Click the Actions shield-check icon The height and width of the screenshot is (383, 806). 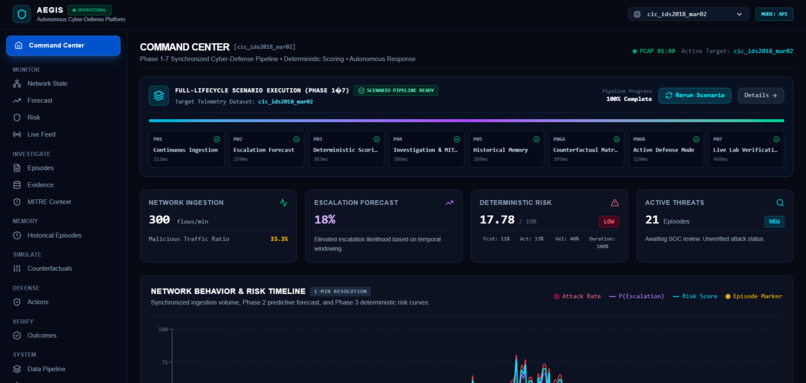coord(17,302)
